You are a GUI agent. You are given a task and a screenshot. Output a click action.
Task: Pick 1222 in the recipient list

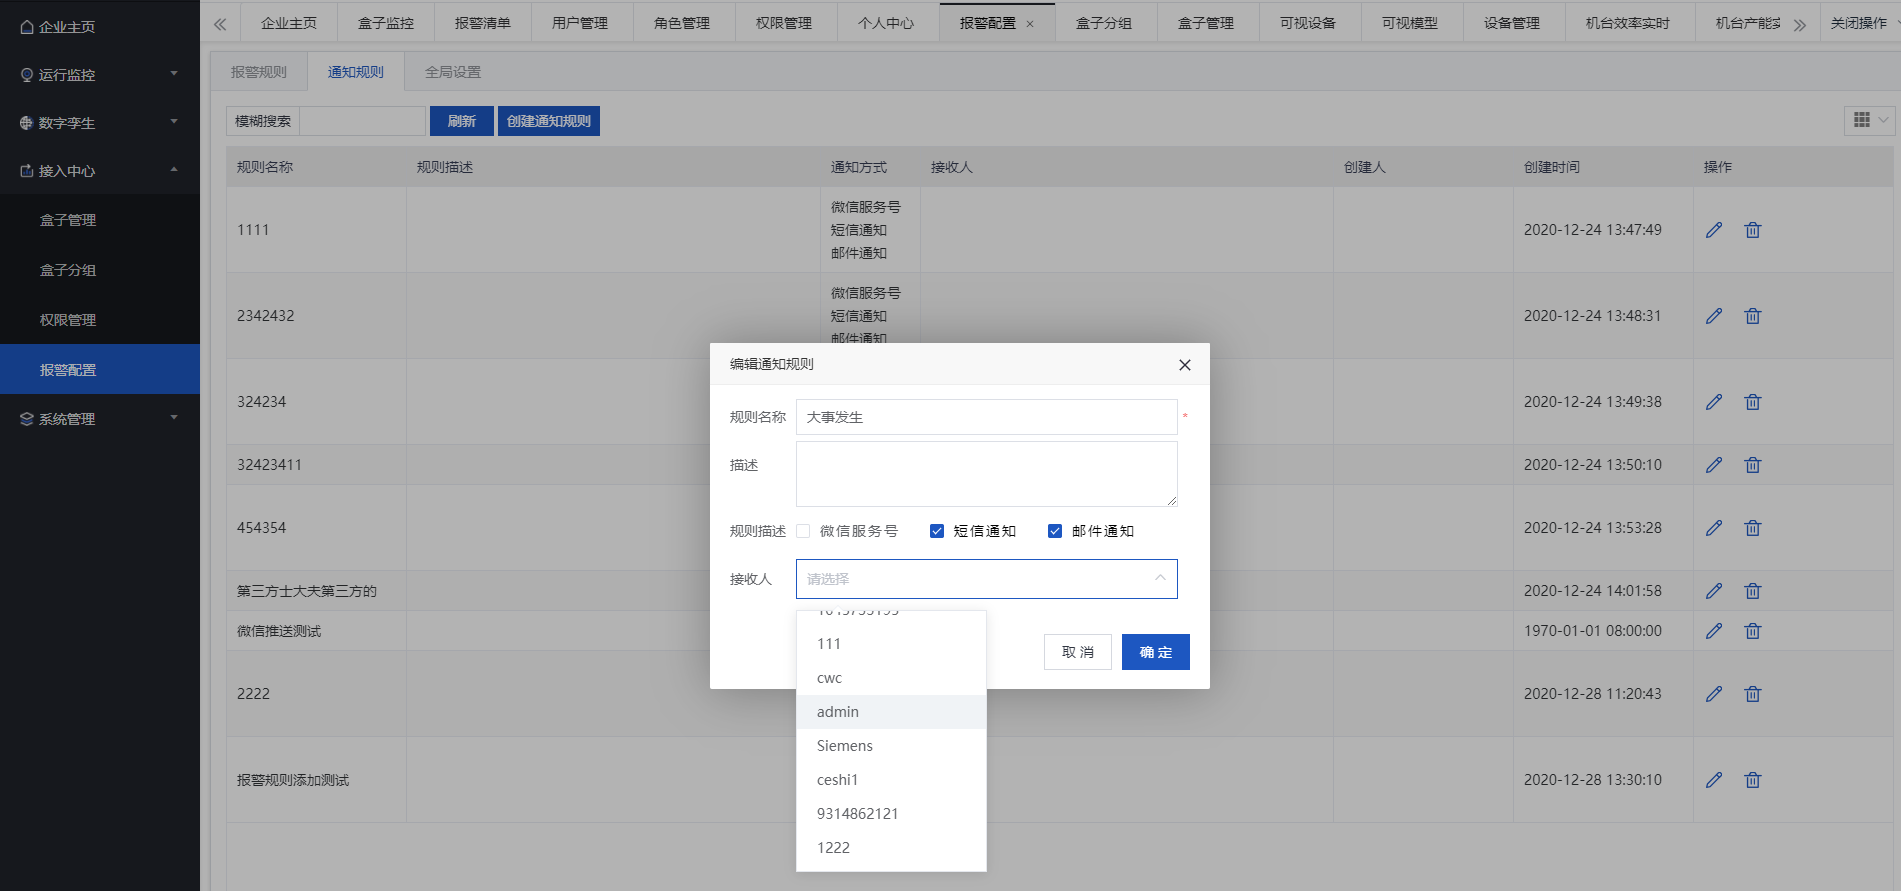(x=891, y=848)
